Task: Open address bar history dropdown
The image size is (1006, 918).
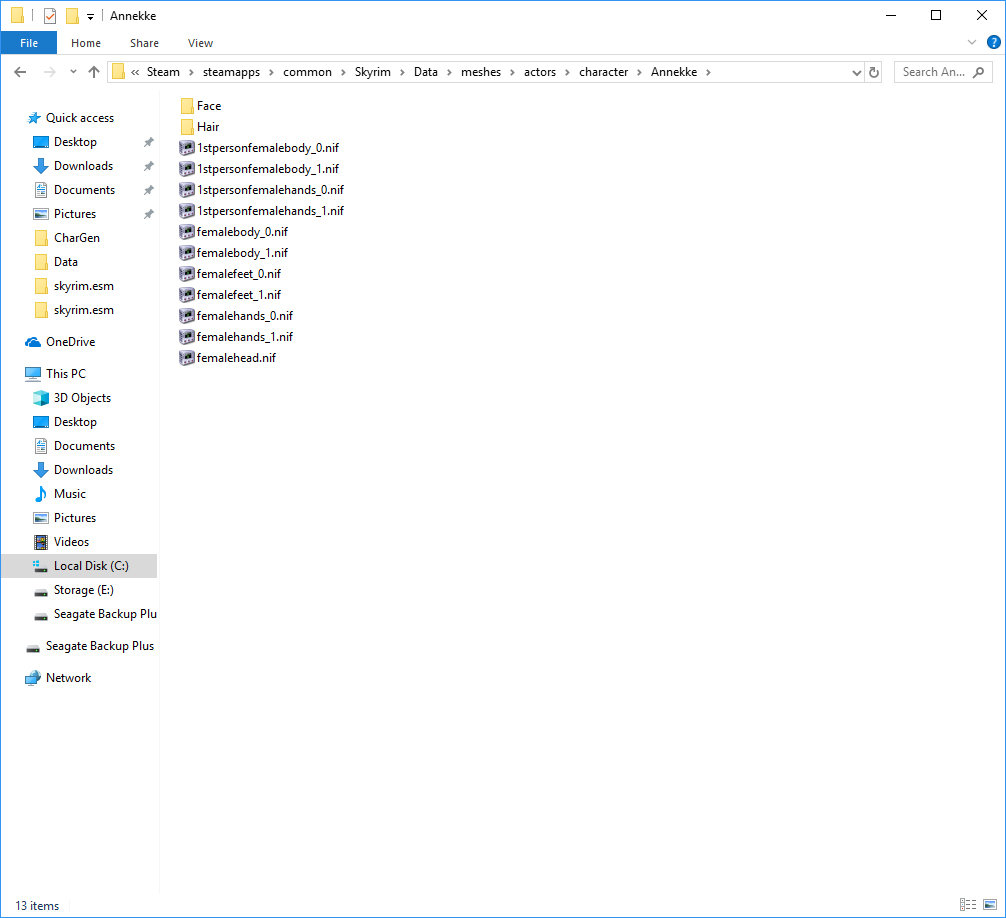Action: coord(856,72)
